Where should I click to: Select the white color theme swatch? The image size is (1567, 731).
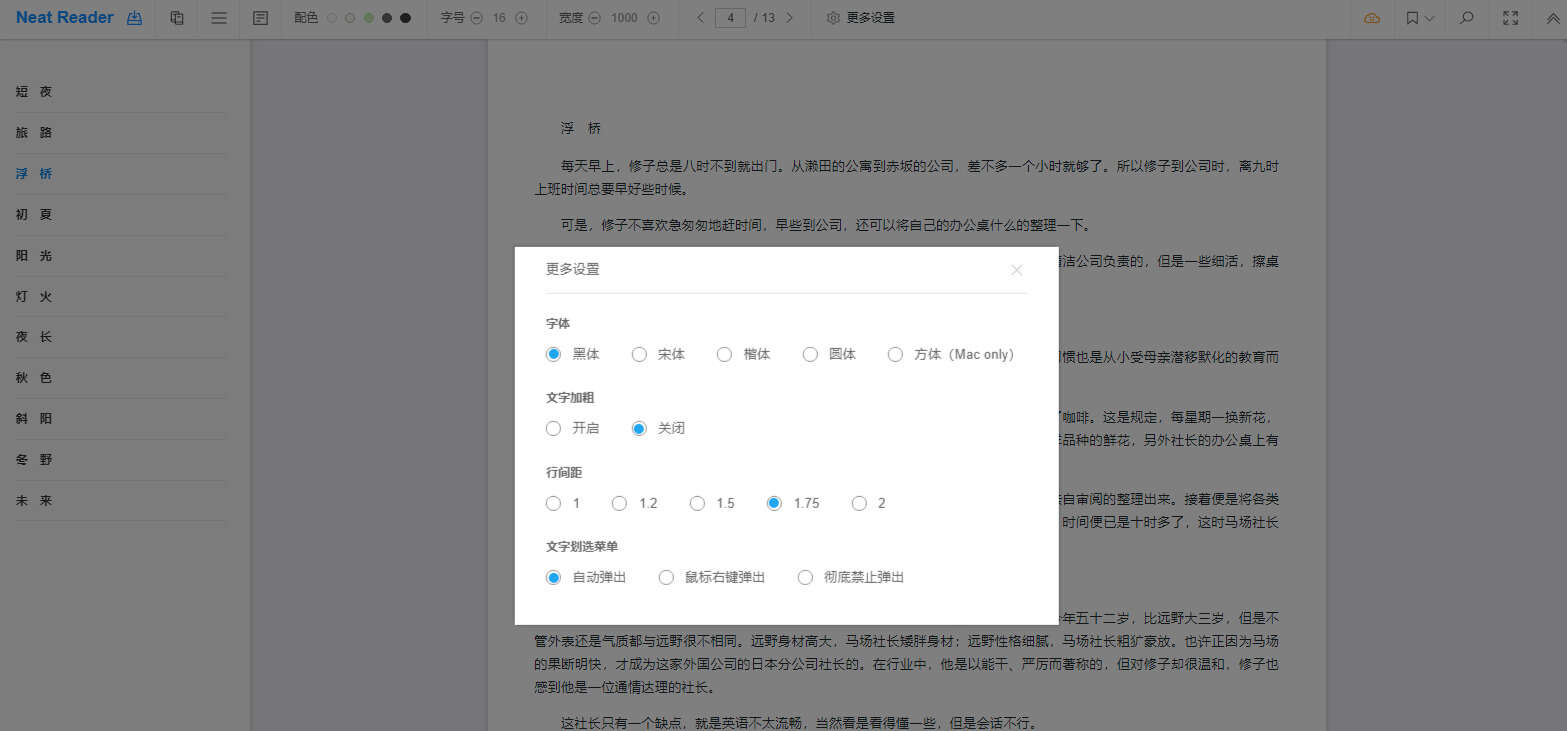pyautogui.click(x=332, y=18)
